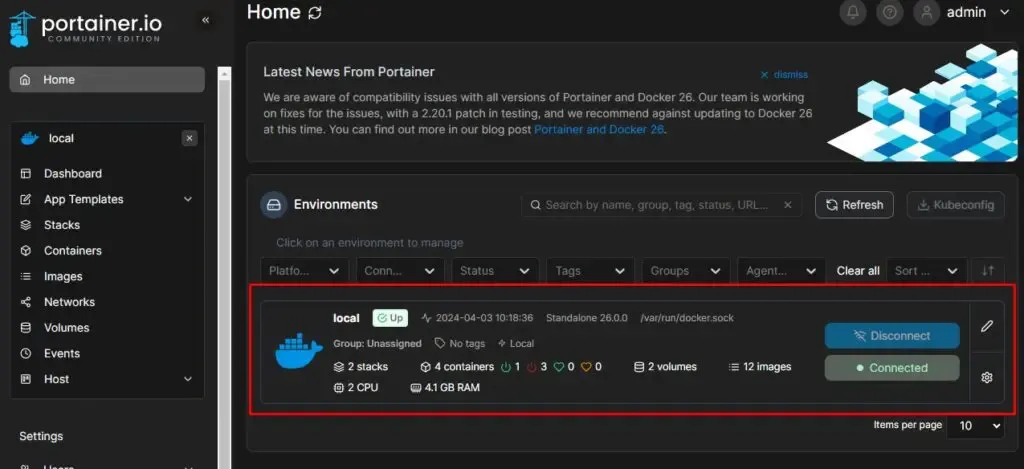Open the Connection type filter dropdown
This screenshot has height=469, width=1024.
point(400,270)
